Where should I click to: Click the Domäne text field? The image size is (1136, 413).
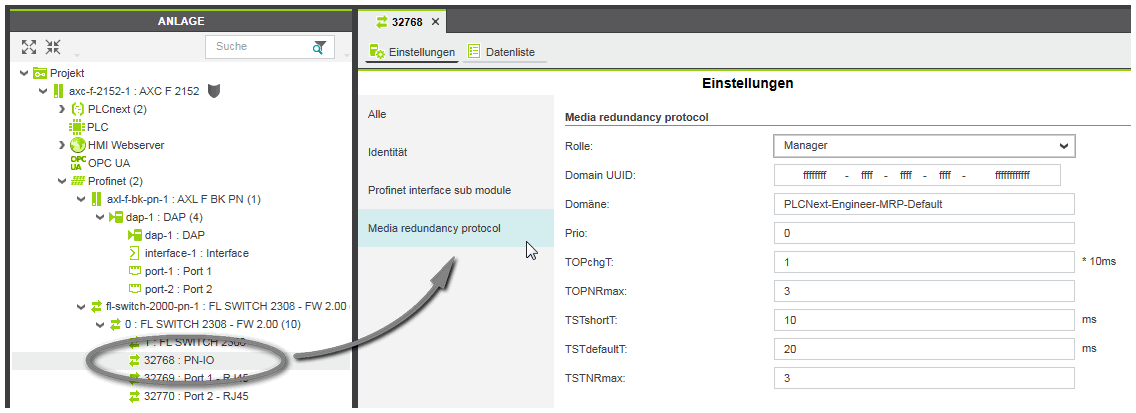click(923, 204)
